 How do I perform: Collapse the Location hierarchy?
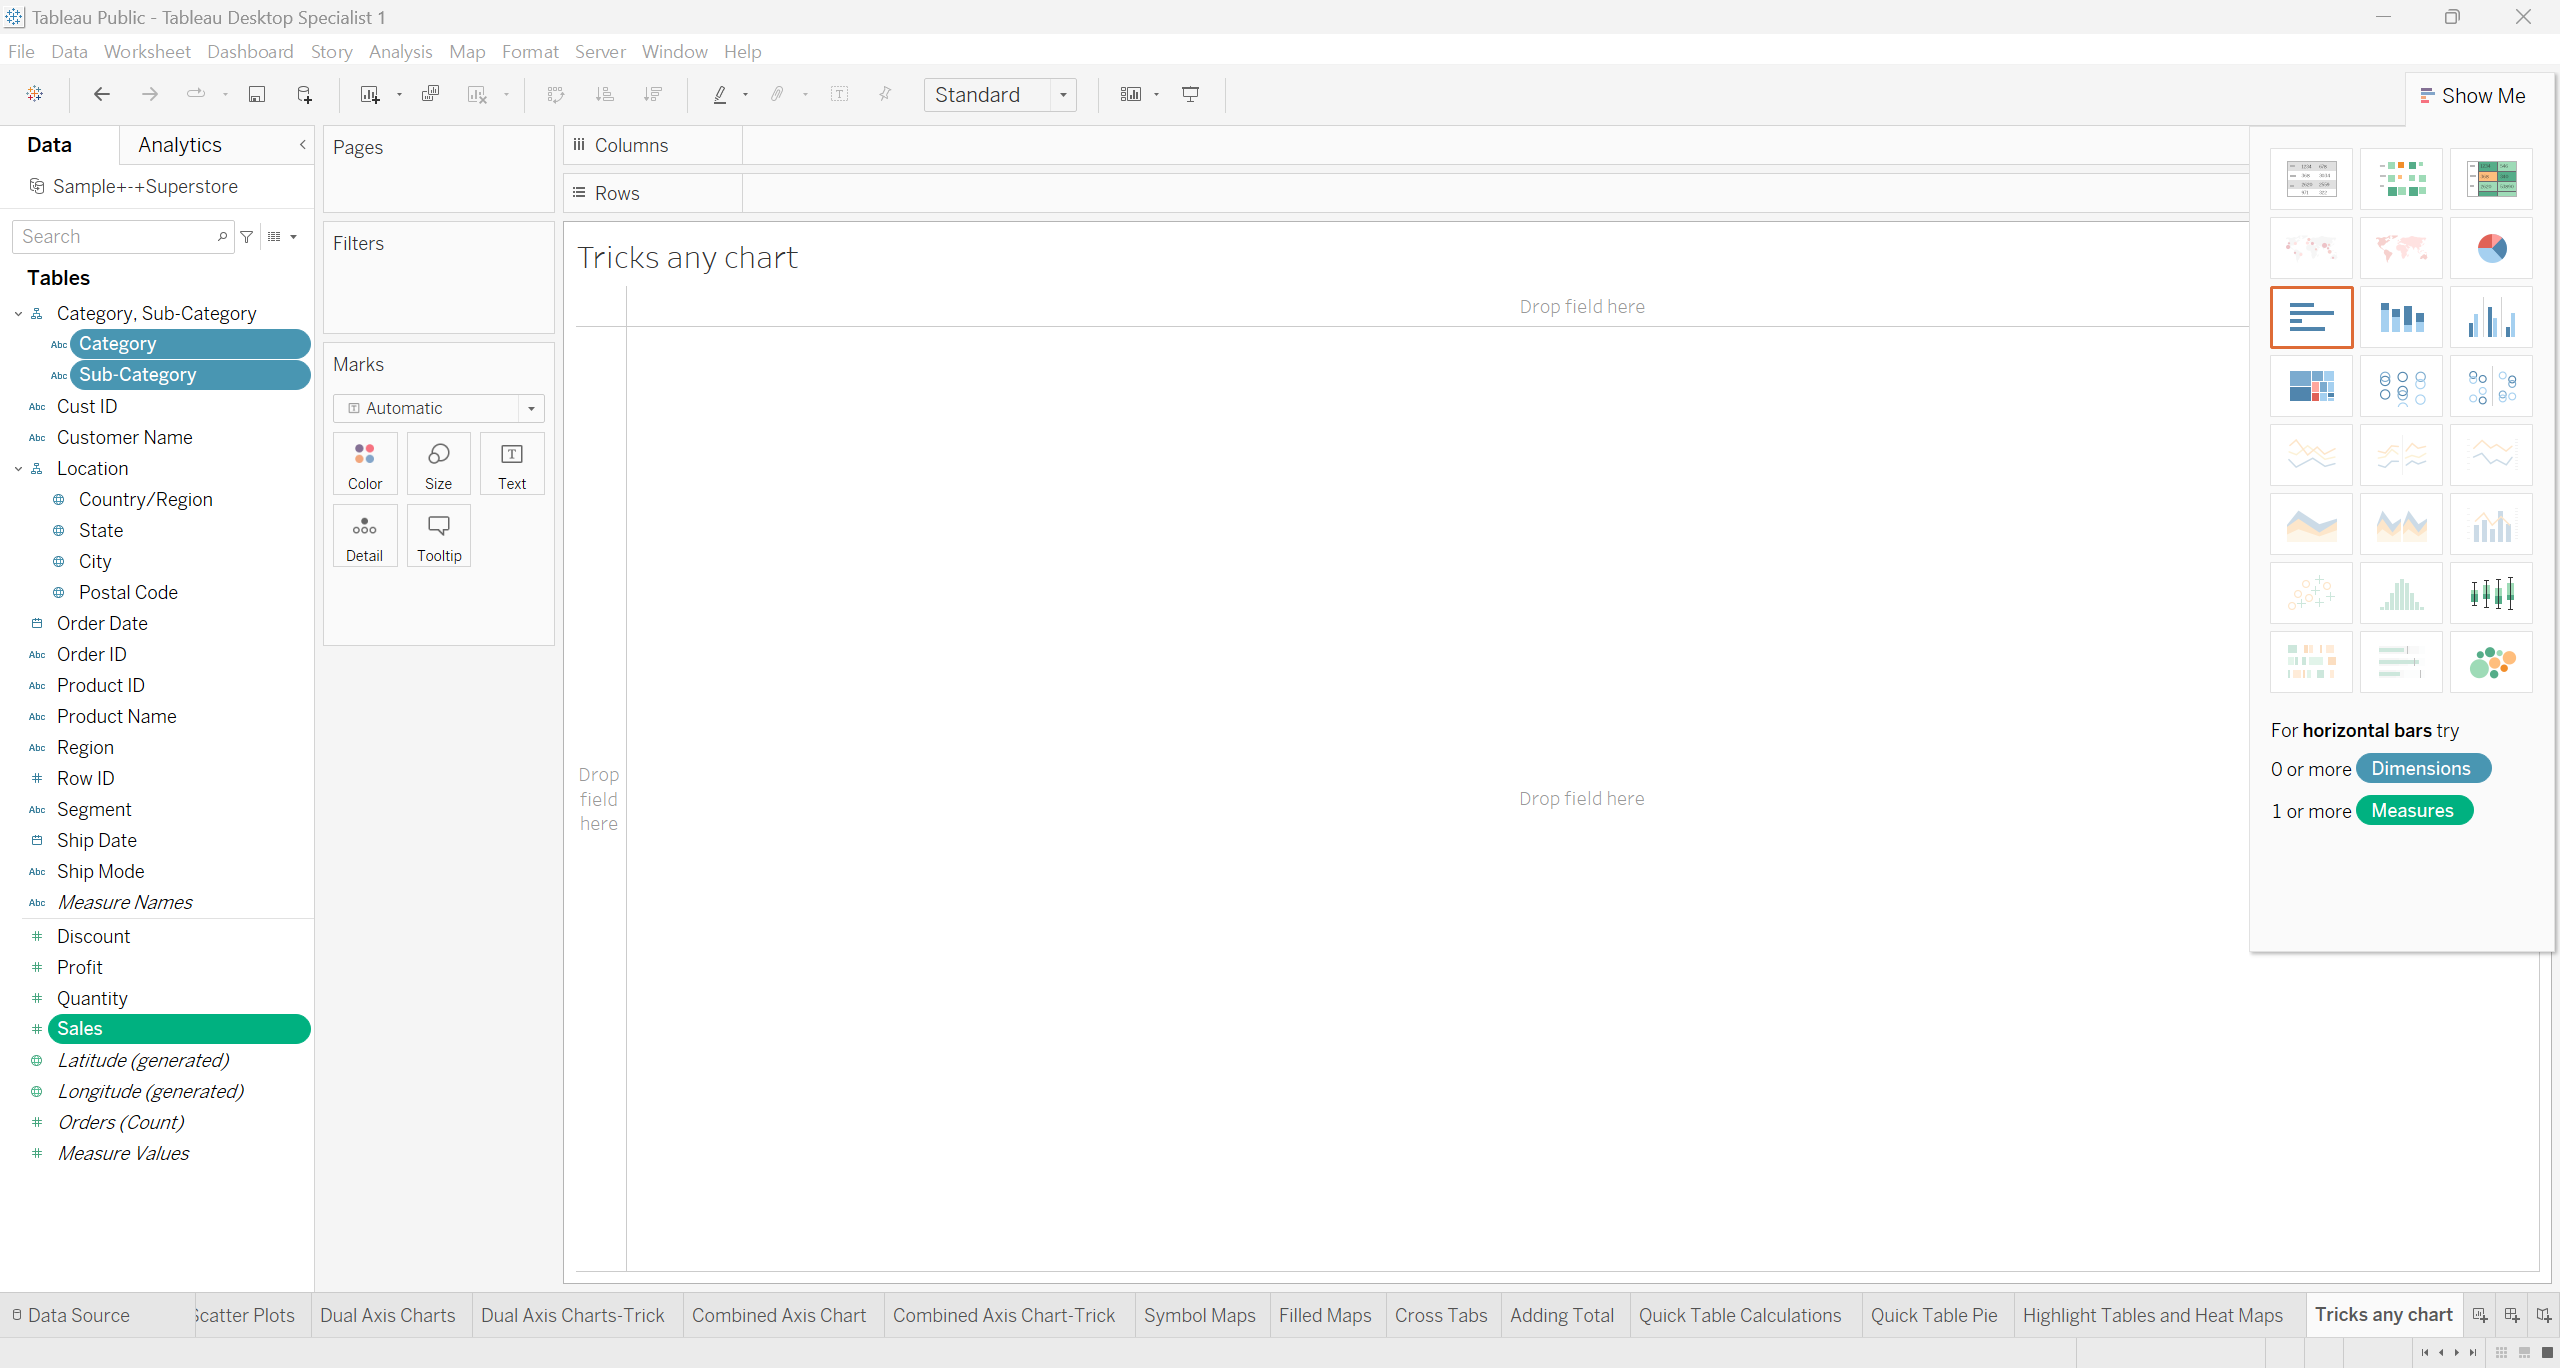(18, 469)
